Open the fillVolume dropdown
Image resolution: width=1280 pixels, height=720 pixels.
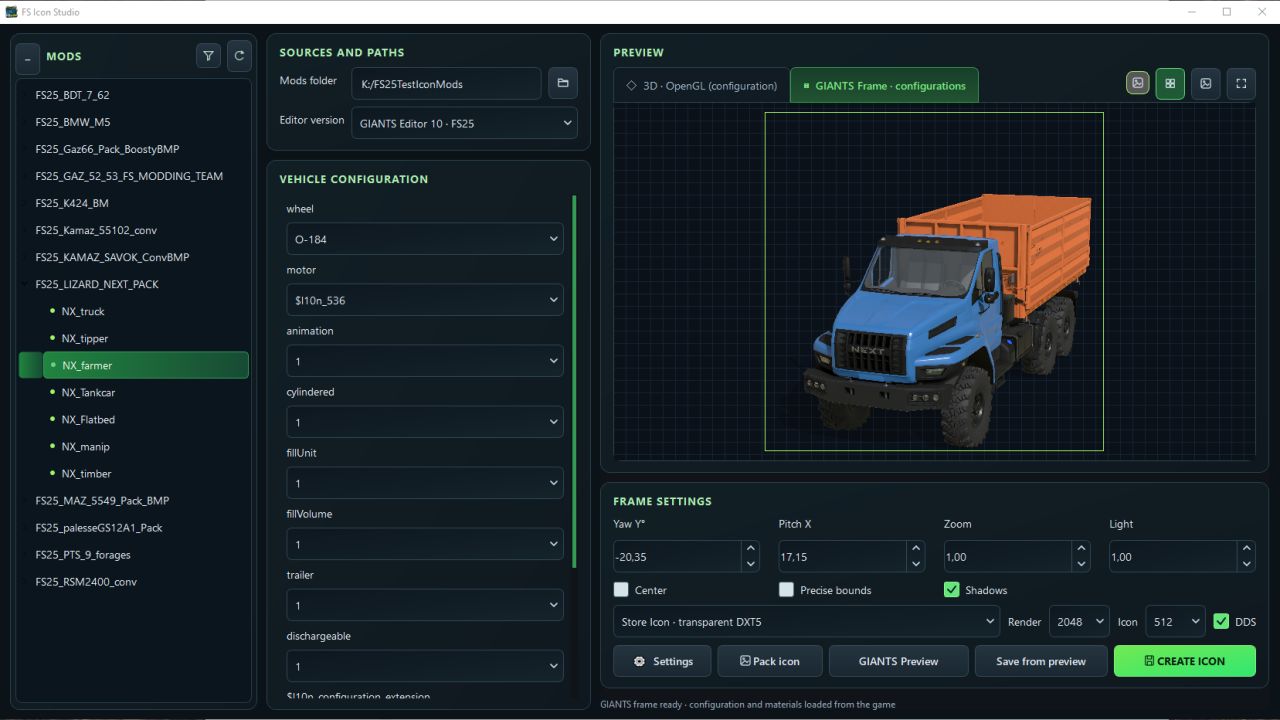click(425, 544)
